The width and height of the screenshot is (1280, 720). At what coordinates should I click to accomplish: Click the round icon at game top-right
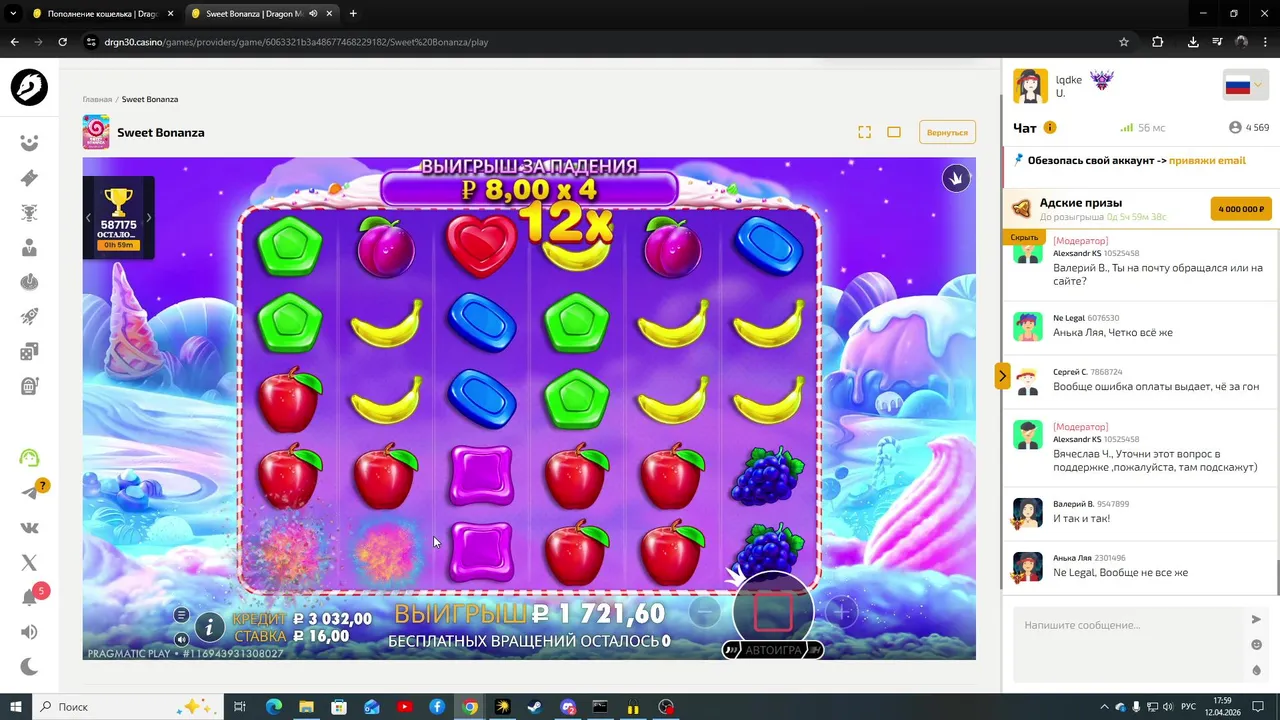coord(956,179)
